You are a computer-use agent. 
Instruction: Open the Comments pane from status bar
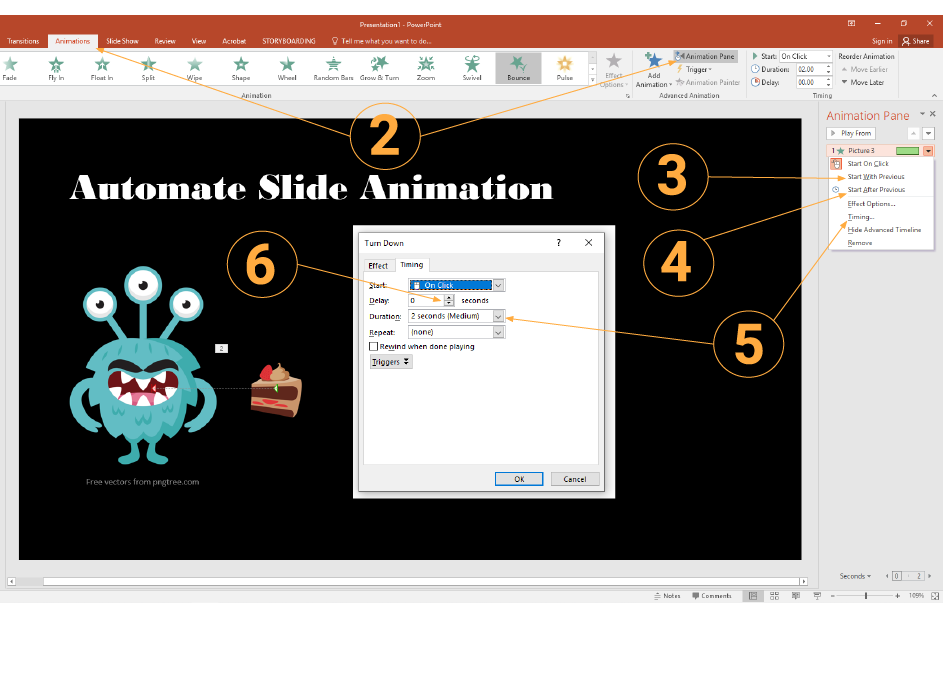711,595
